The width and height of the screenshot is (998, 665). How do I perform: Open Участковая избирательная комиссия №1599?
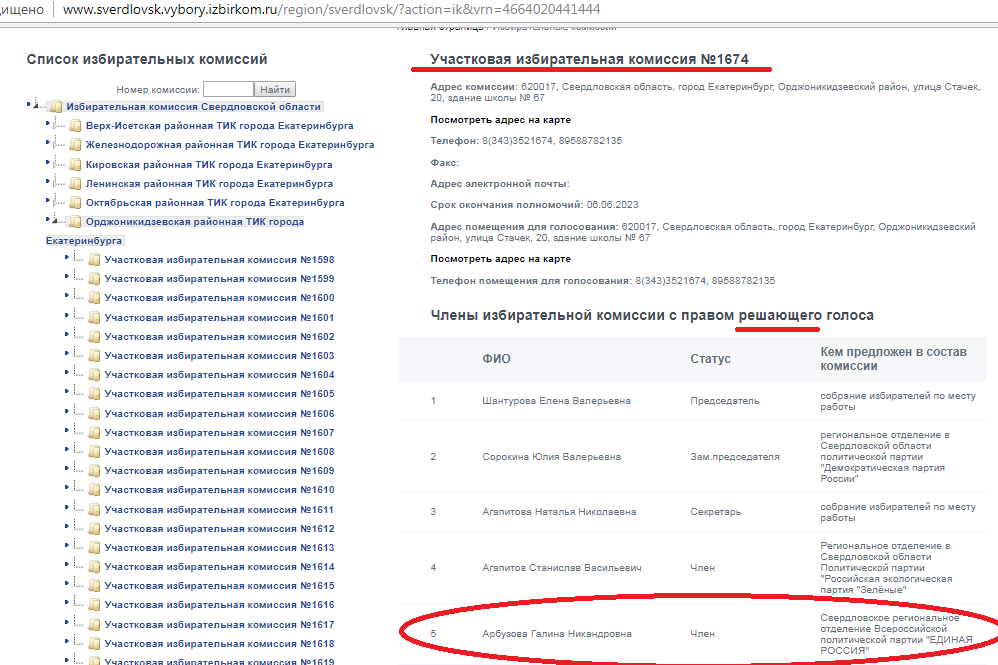click(x=219, y=279)
